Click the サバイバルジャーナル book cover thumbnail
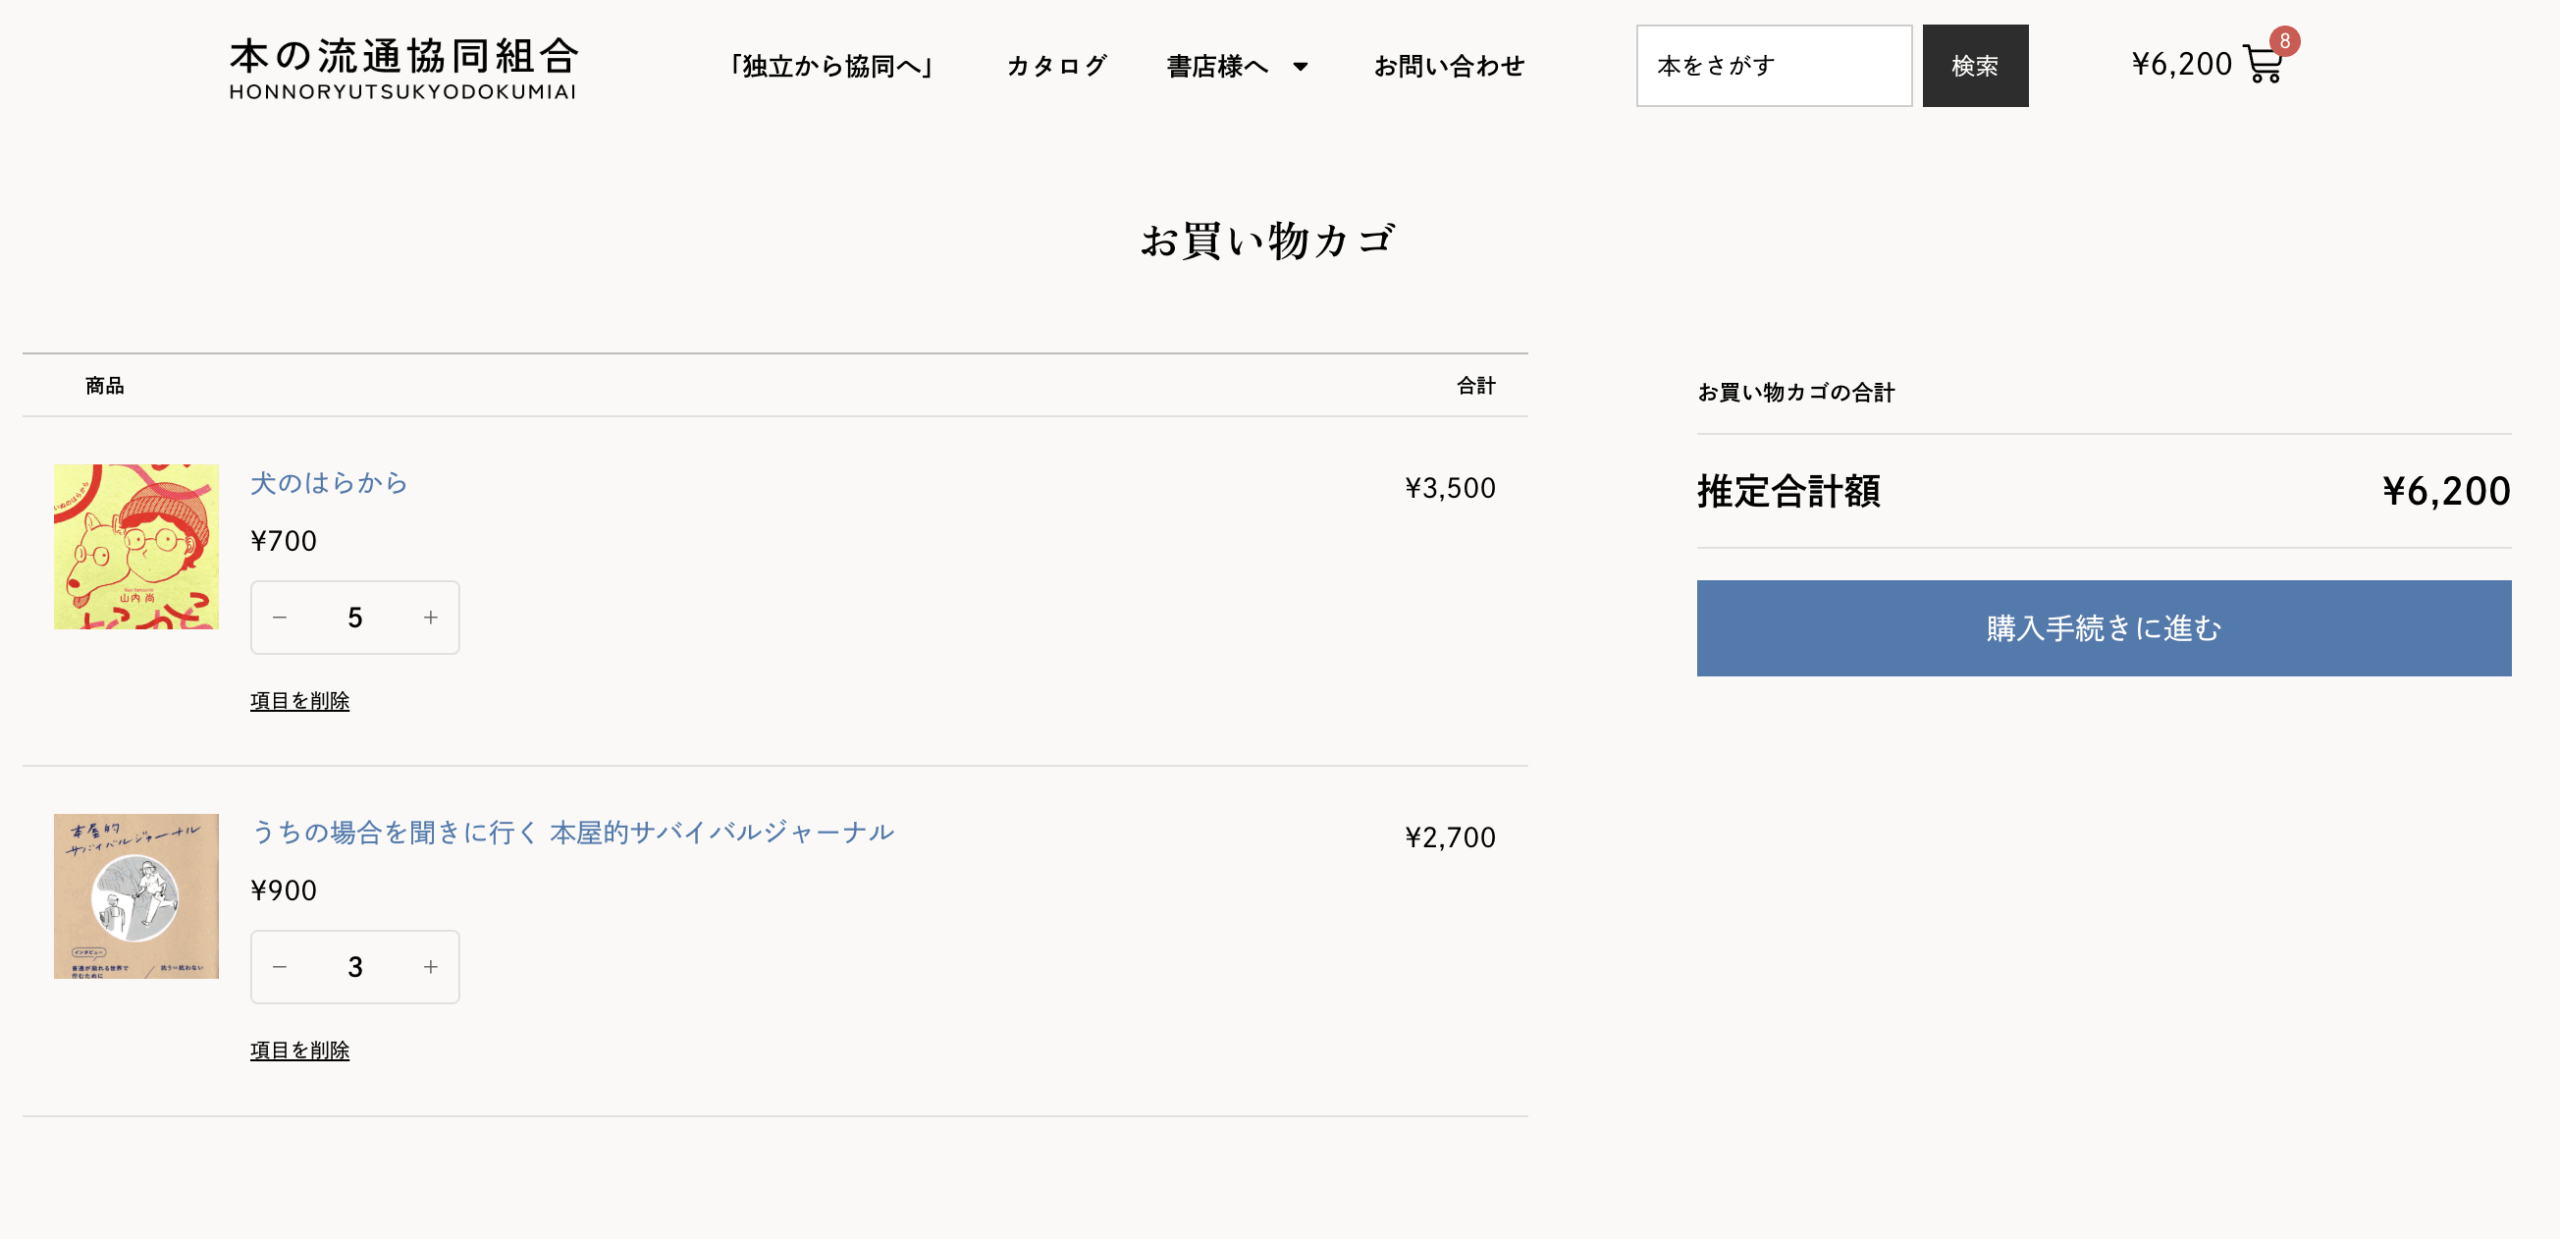 [x=136, y=896]
